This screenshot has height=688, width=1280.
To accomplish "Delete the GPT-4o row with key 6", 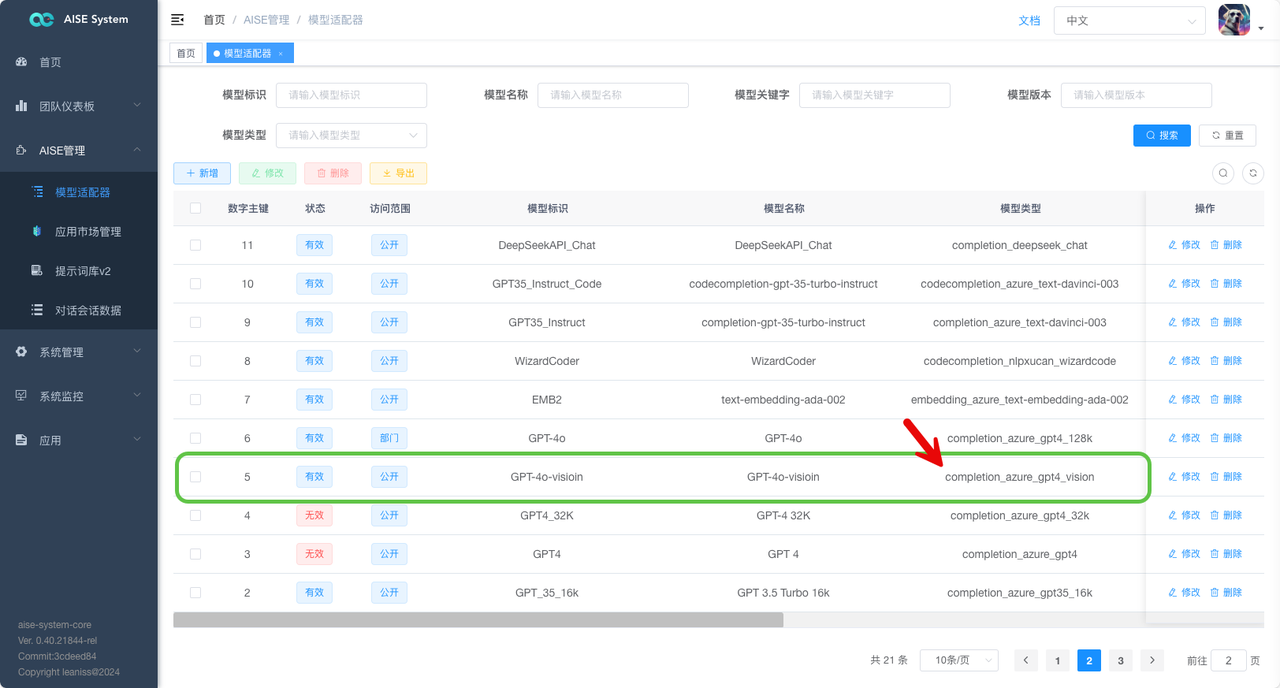I will (x=1226, y=438).
